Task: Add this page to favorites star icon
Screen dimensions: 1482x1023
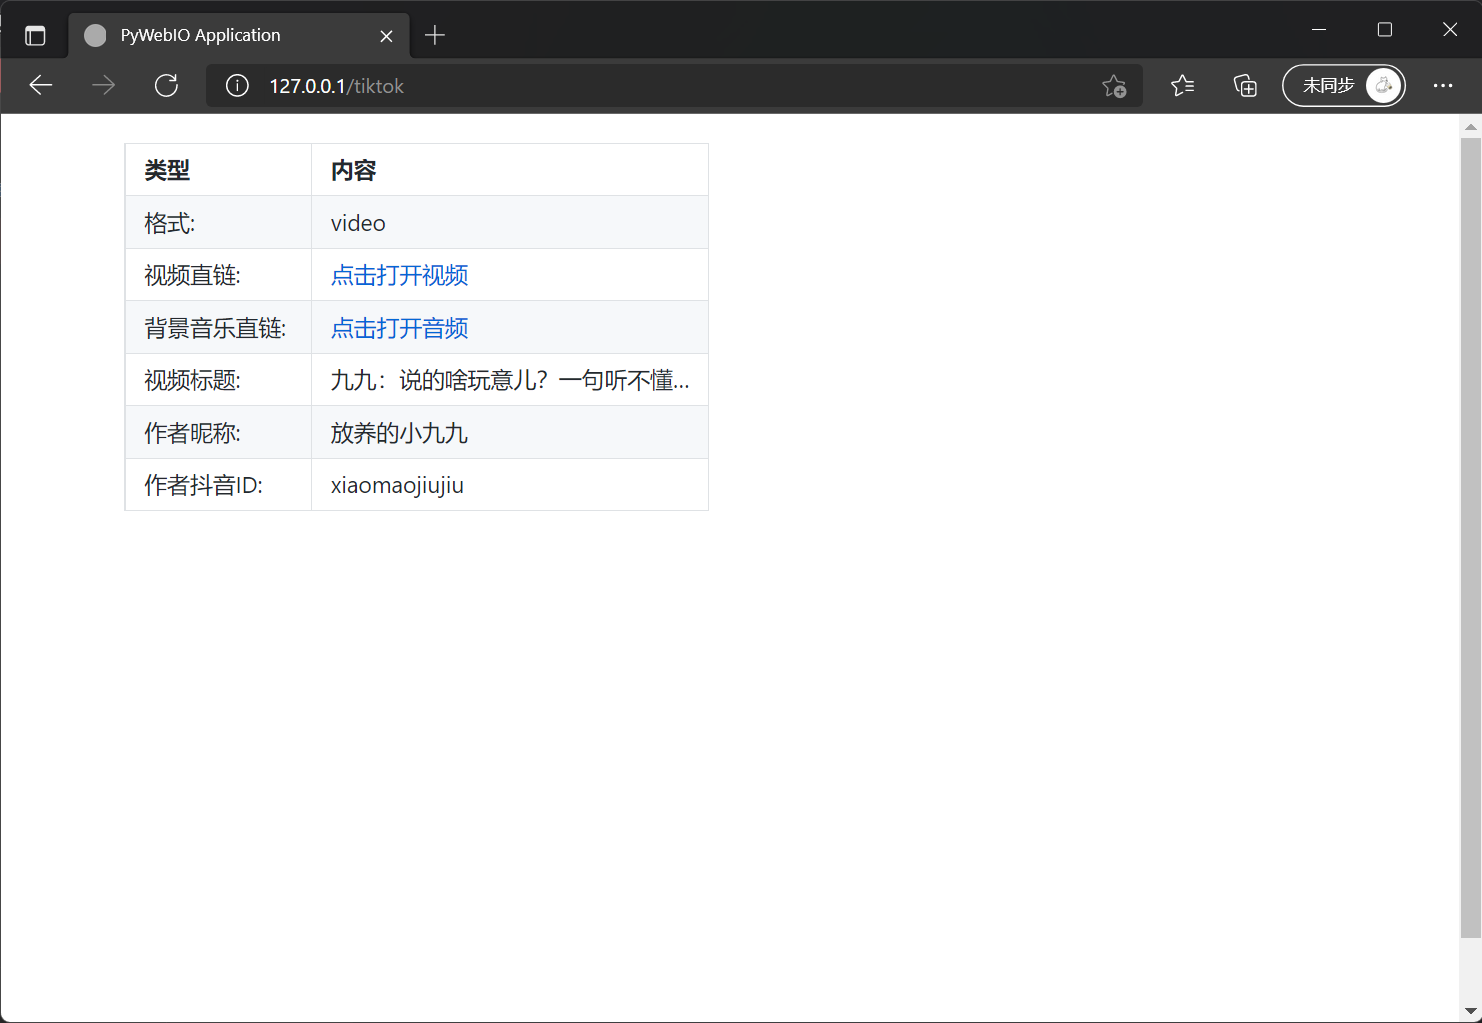Action: pos(1114,86)
